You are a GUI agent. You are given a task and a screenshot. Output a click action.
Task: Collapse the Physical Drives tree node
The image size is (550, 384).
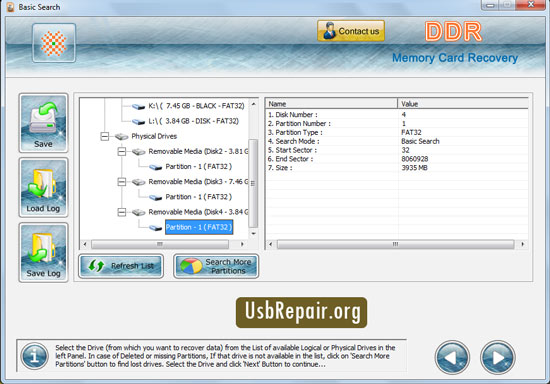105,136
